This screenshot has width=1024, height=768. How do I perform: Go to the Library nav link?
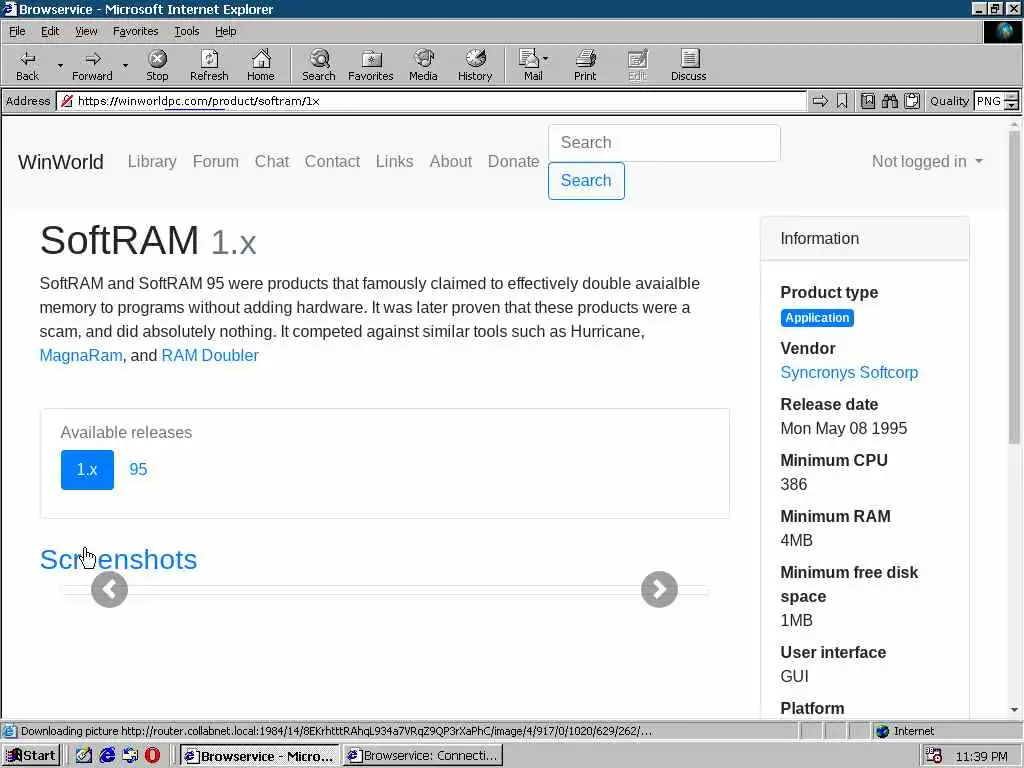click(152, 161)
